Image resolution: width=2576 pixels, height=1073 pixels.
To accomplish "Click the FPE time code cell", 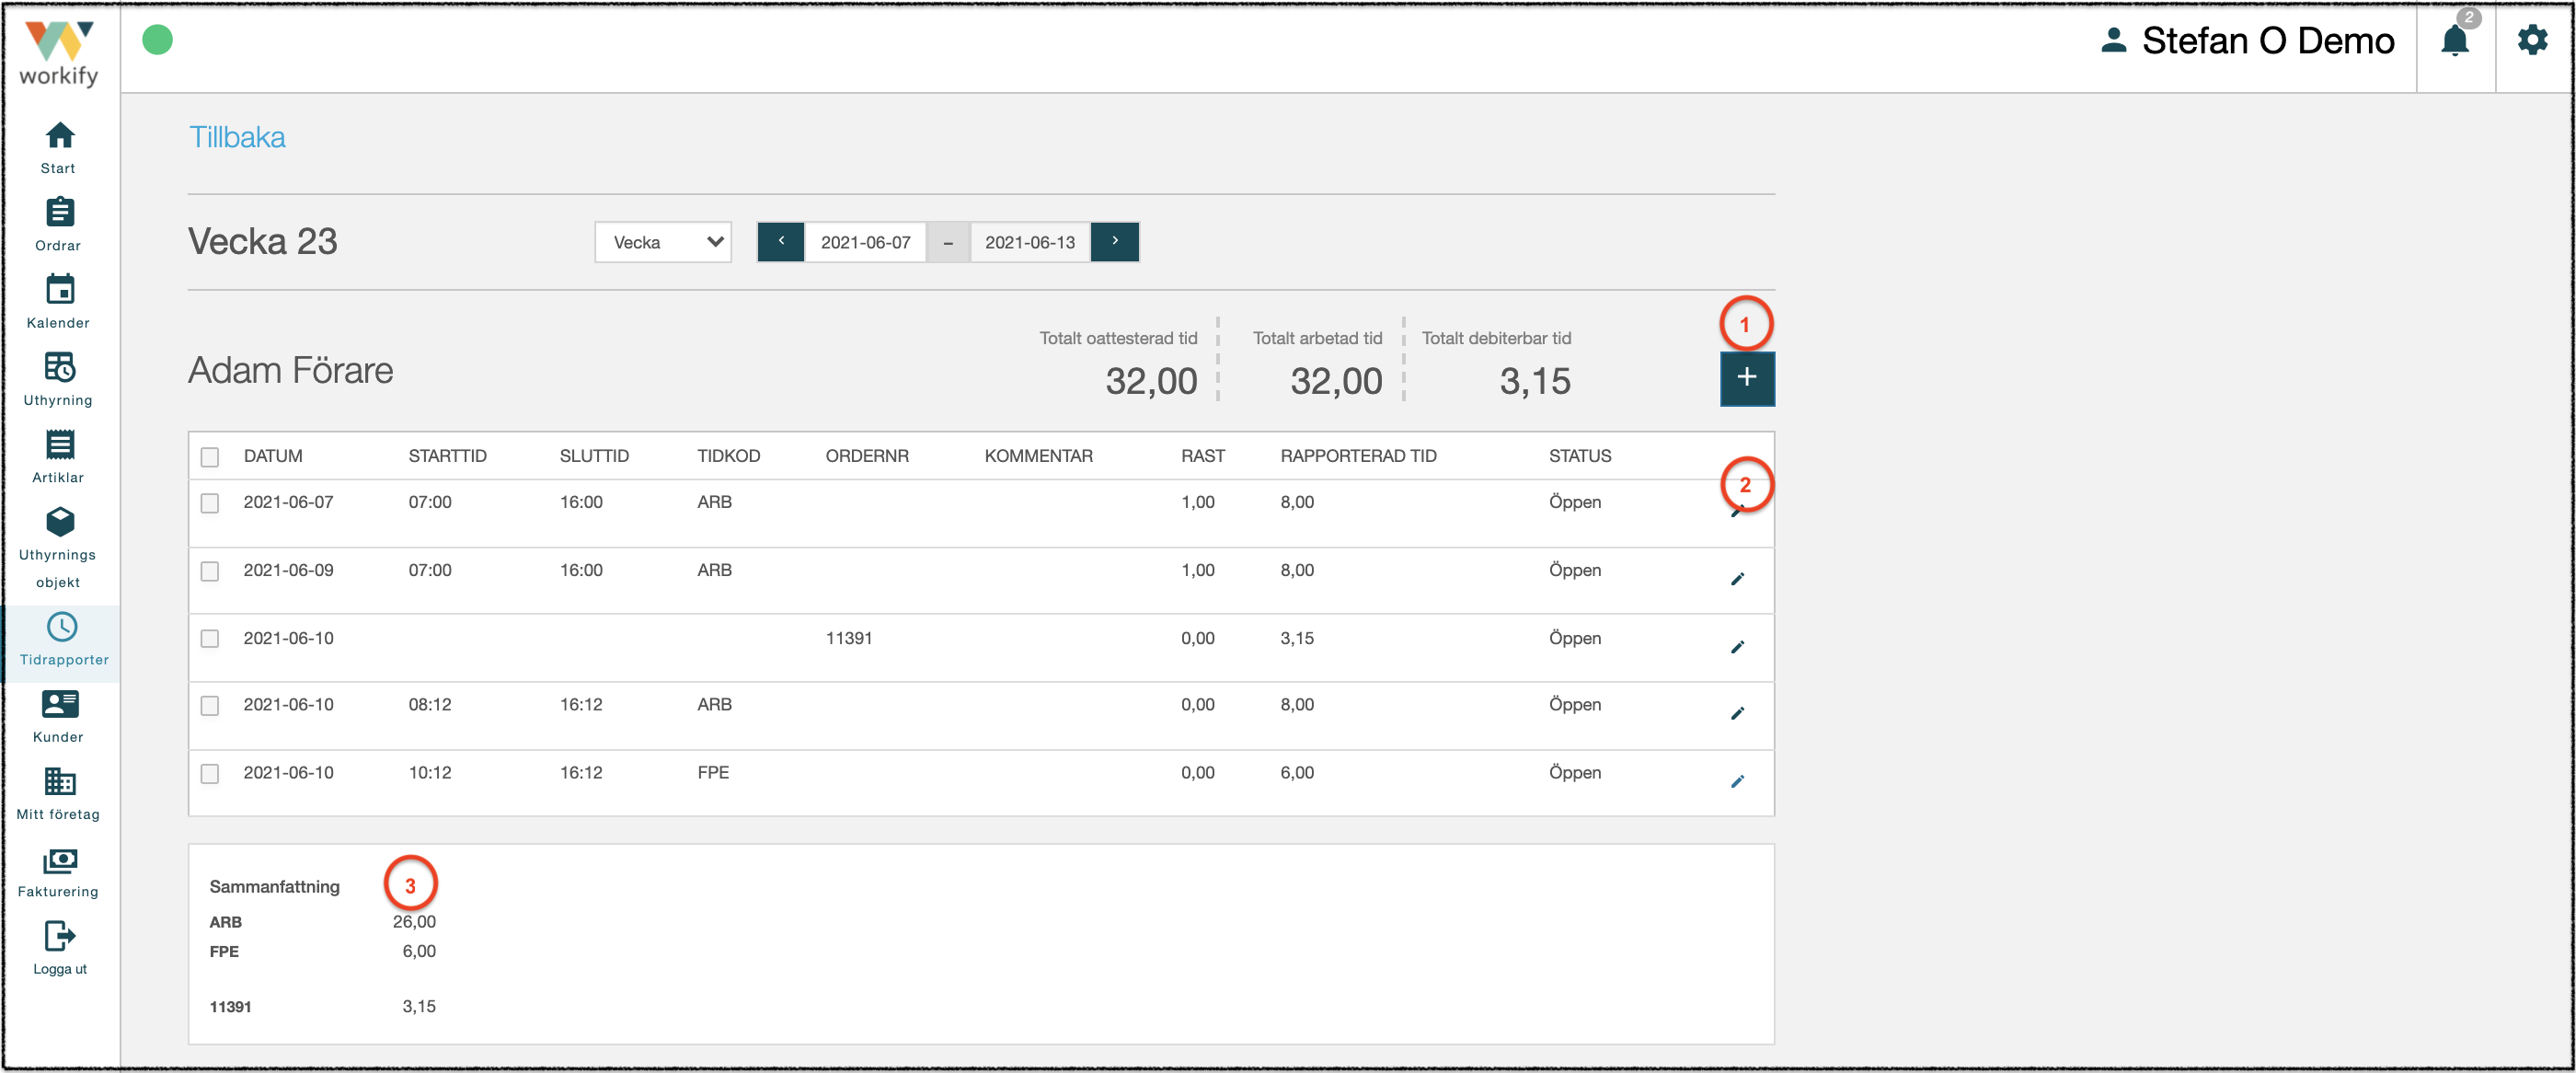I will pos(713,772).
